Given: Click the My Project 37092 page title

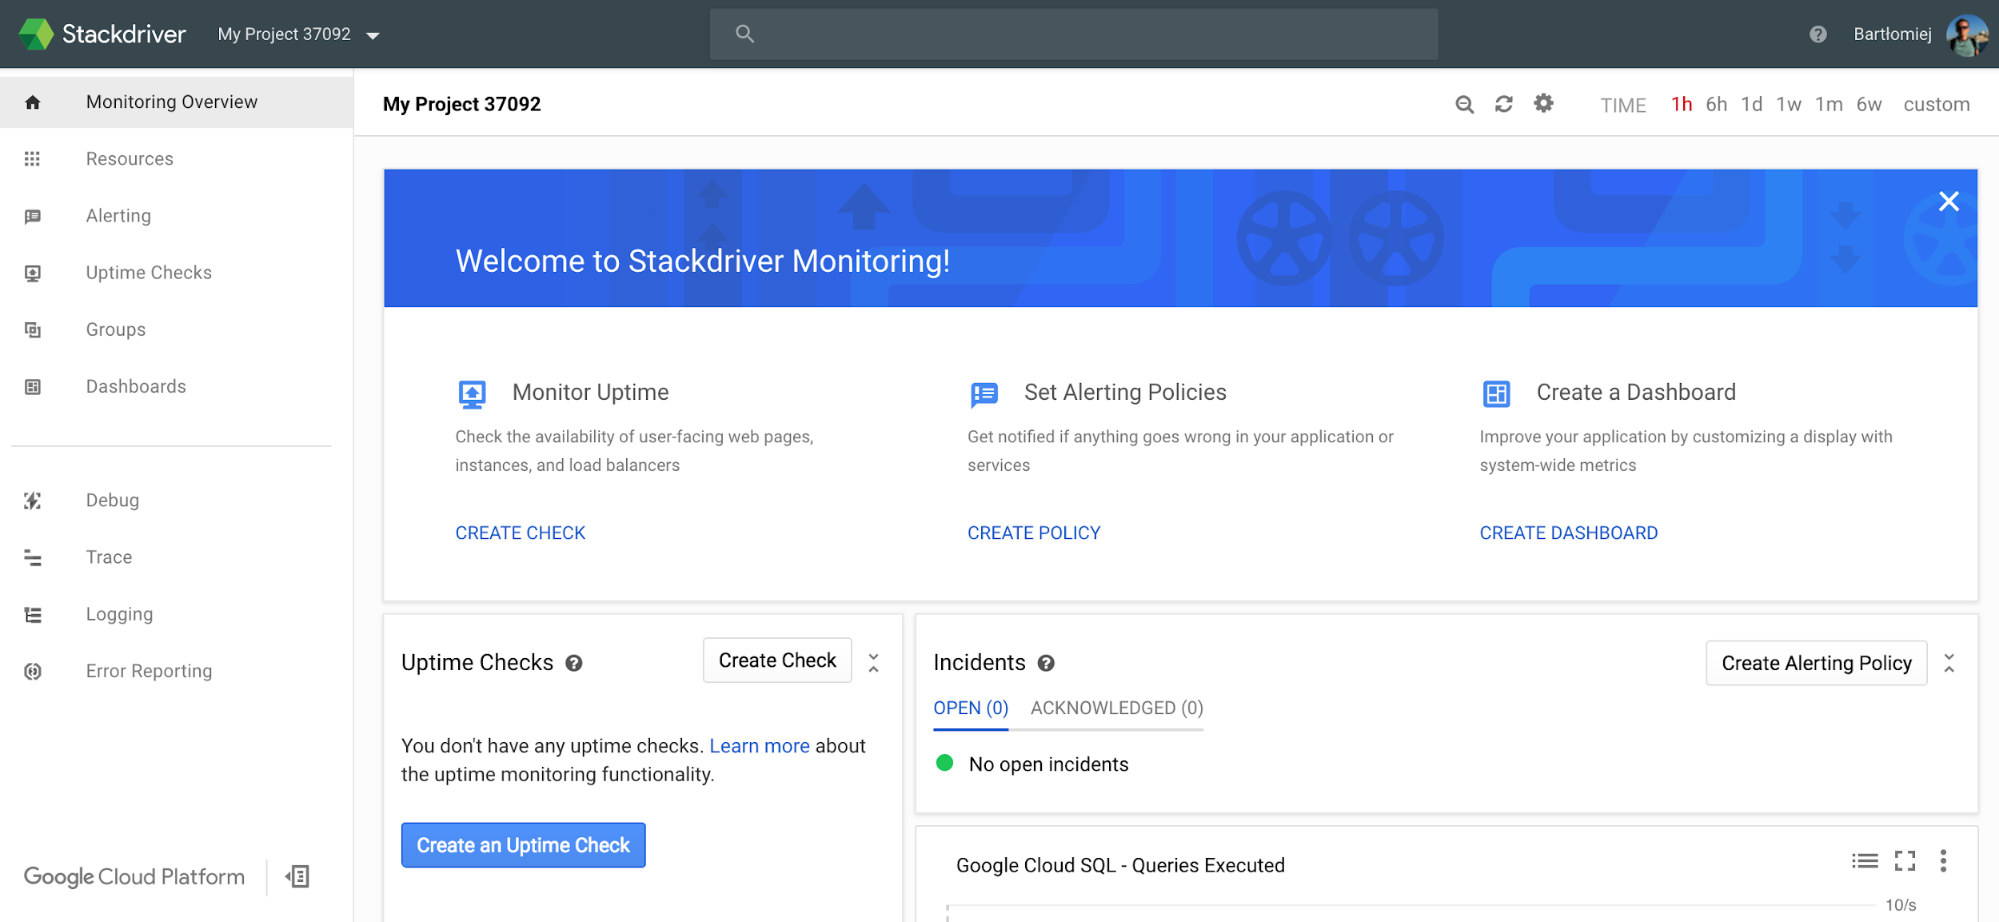Looking at the screenshot, I should click(x=462, y=104).
